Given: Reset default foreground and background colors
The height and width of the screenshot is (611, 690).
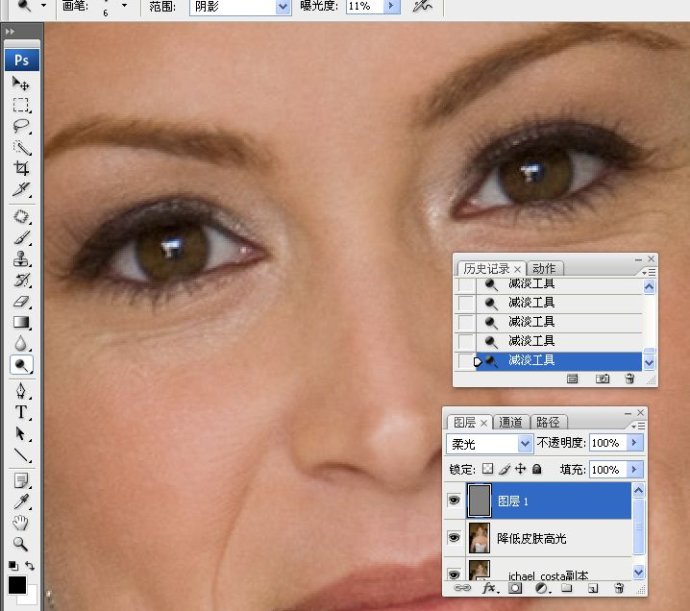Looking at the screenshot, I should [13, 565].
